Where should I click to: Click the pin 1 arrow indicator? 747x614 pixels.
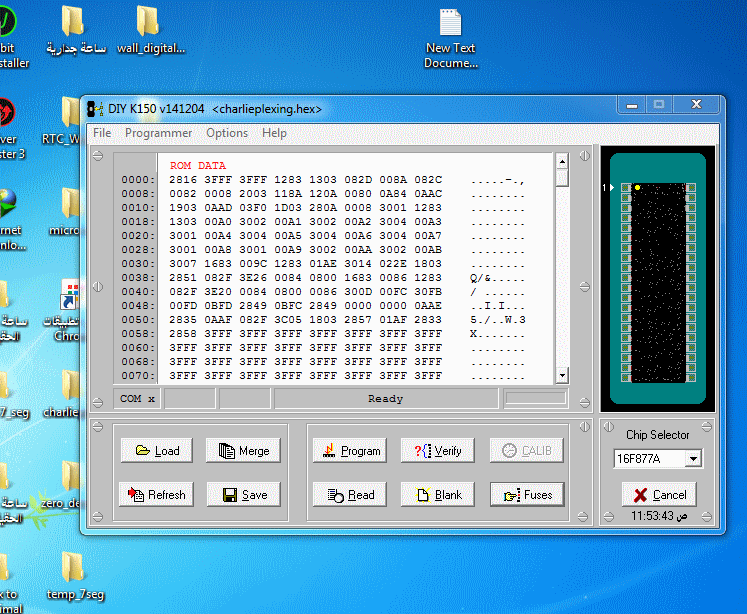pyautogui.click(x=612, y=188)
